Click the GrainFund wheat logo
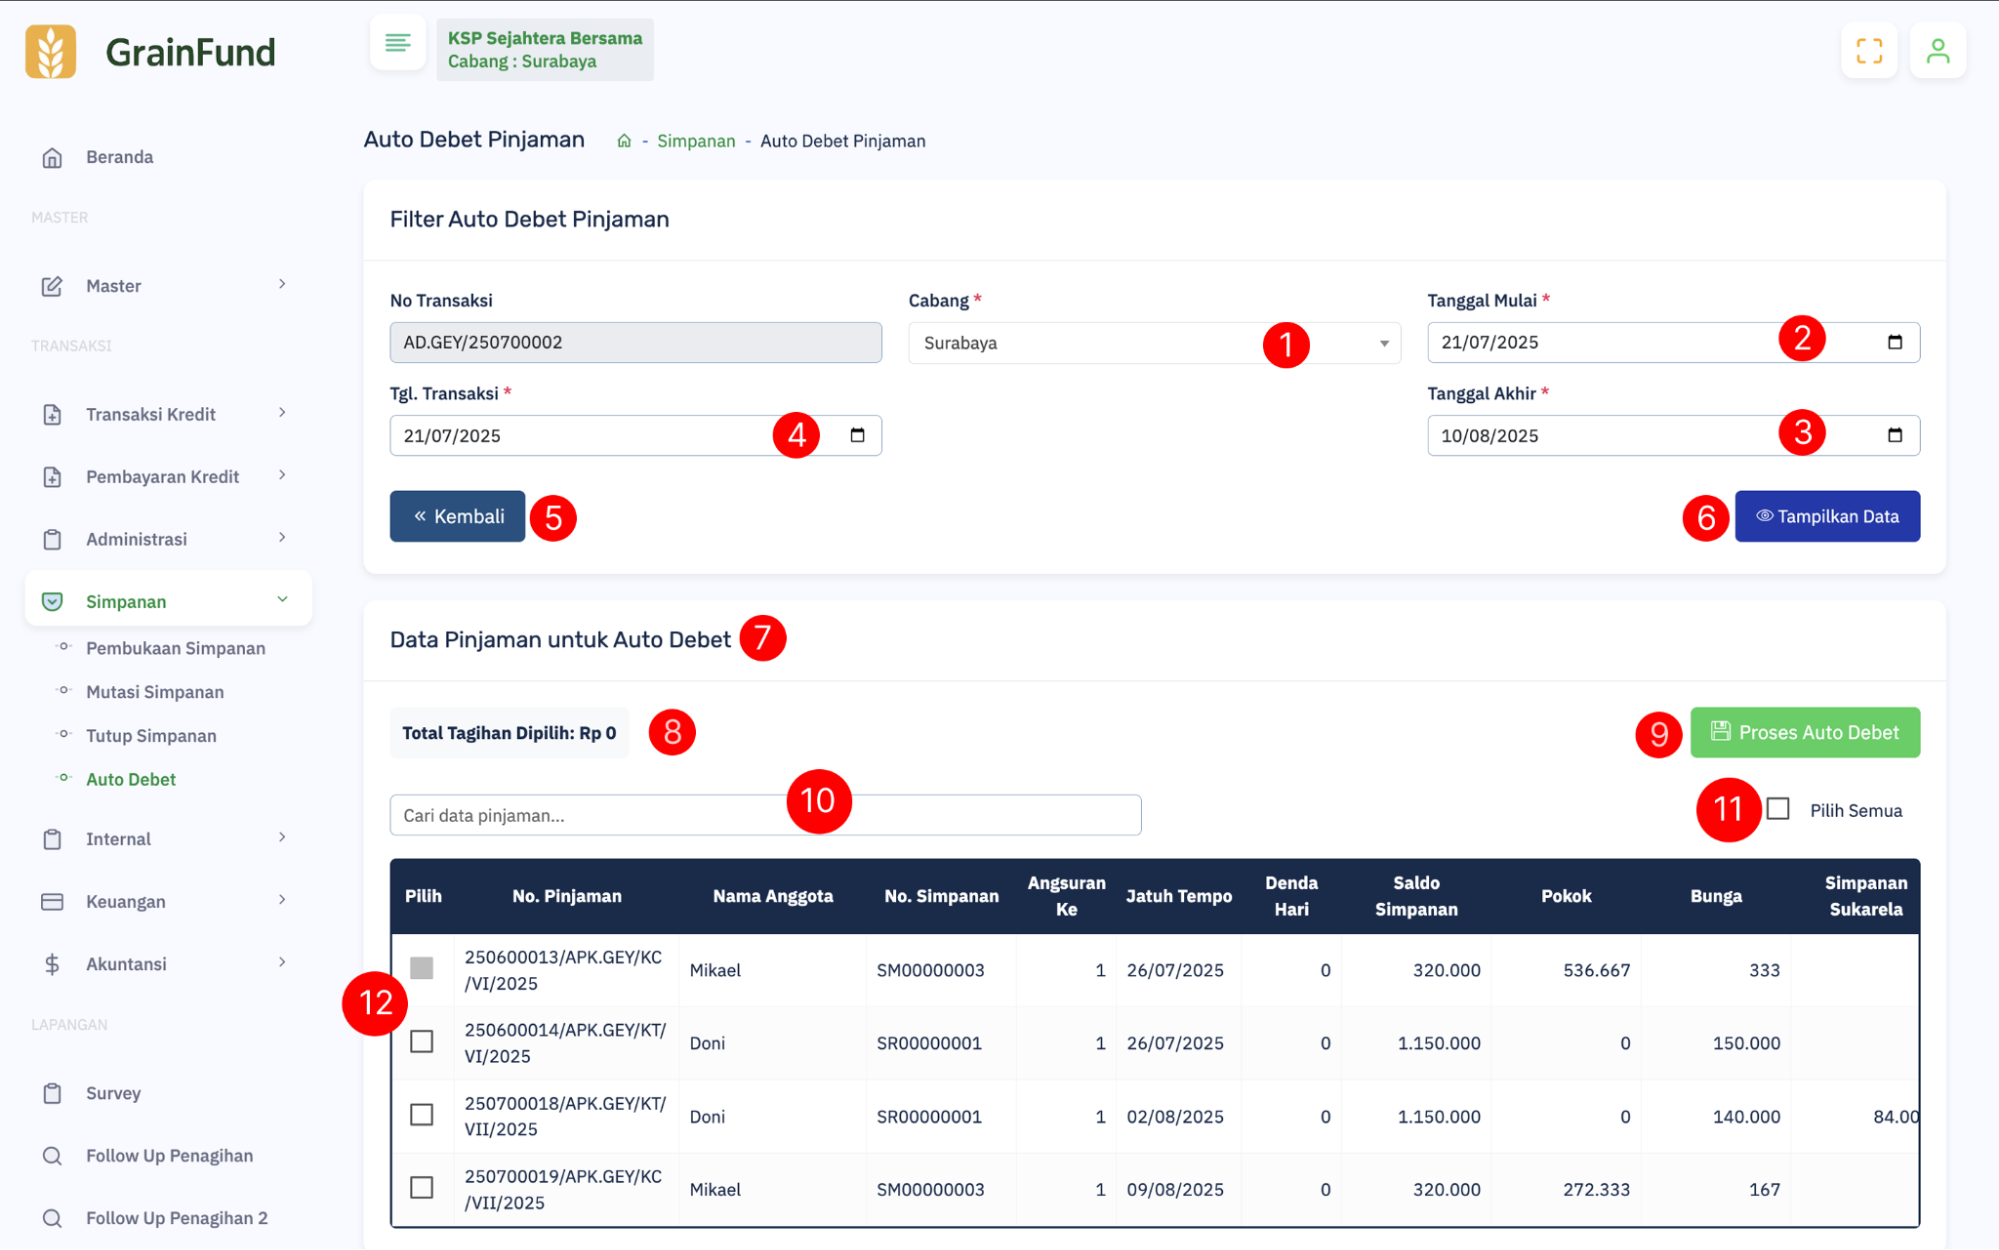1999x1250 pixels. coord(51,52)
